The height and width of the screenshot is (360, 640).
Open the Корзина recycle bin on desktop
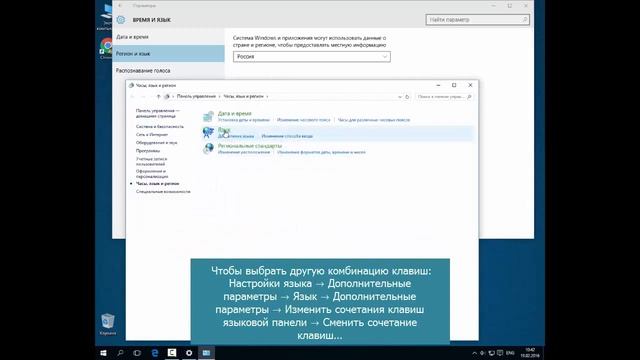(108, 324)
